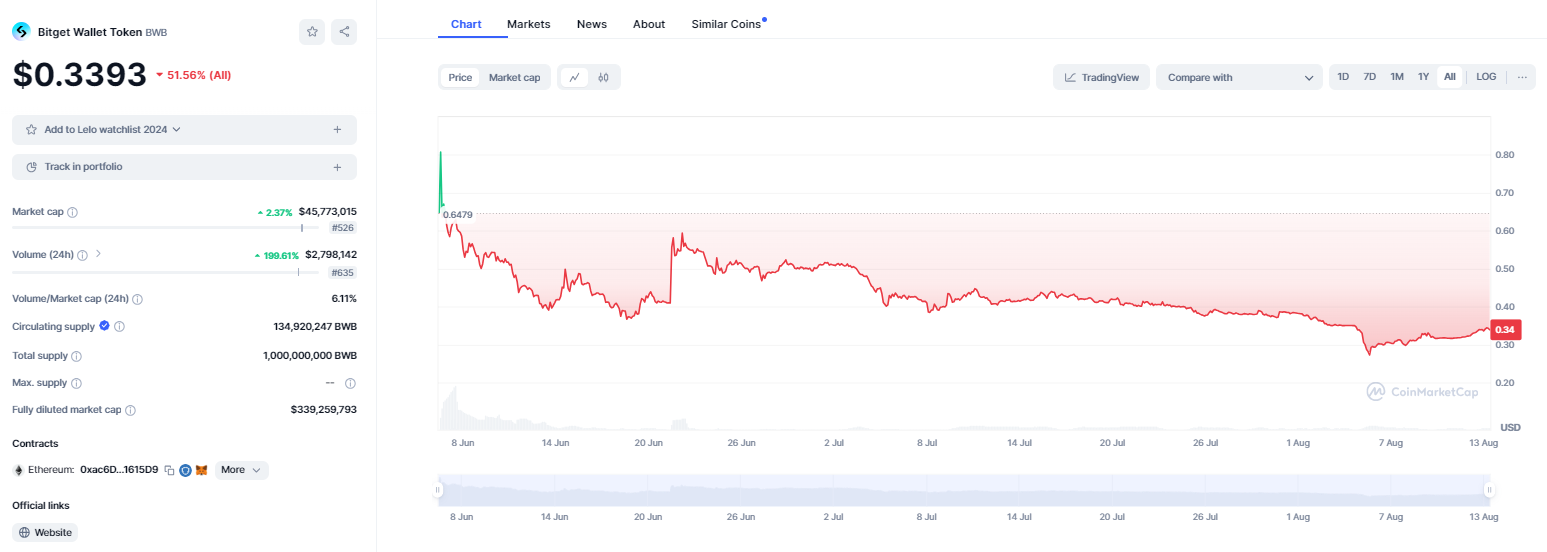Copy the Ethereum contract address
The height and width of the screenshot is (552, 1547).
tap(169, 470)
